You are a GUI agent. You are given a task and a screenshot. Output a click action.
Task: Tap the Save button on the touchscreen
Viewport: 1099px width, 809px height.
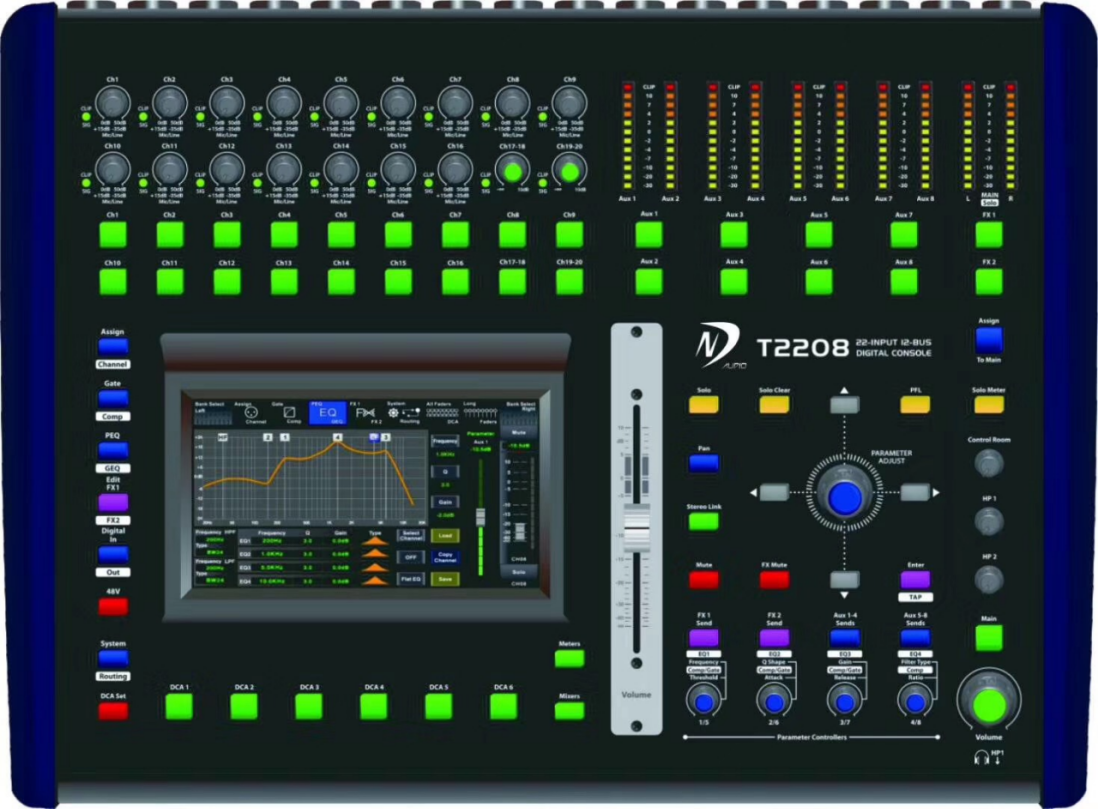click(x=445, y=579)
